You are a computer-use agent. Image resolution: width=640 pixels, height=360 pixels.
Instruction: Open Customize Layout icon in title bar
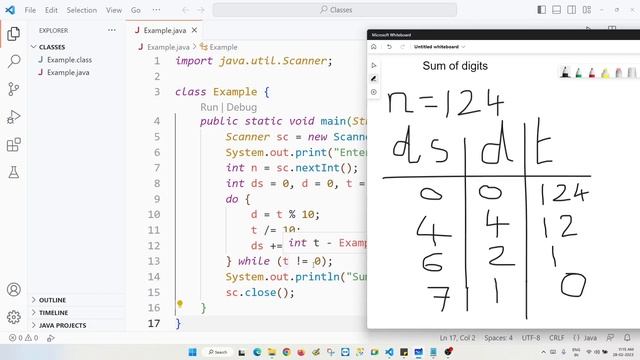pyautogui.click(x=587, y=10)
